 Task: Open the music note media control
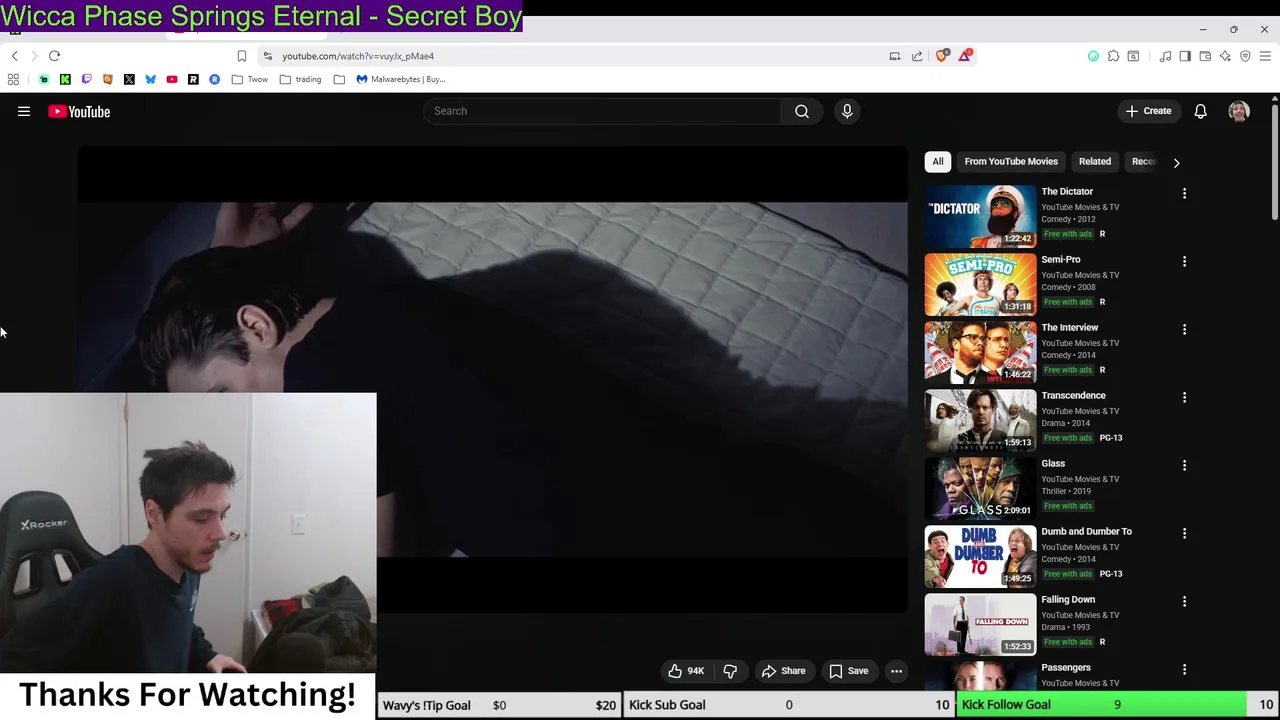click(1165, 56)
